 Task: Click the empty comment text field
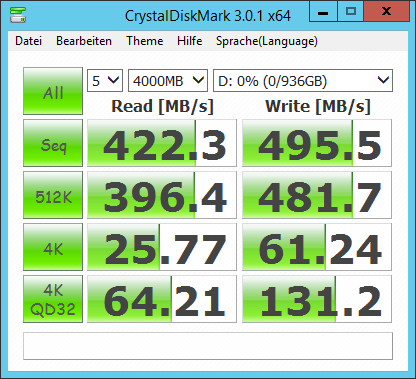click(x=208, y=346)
